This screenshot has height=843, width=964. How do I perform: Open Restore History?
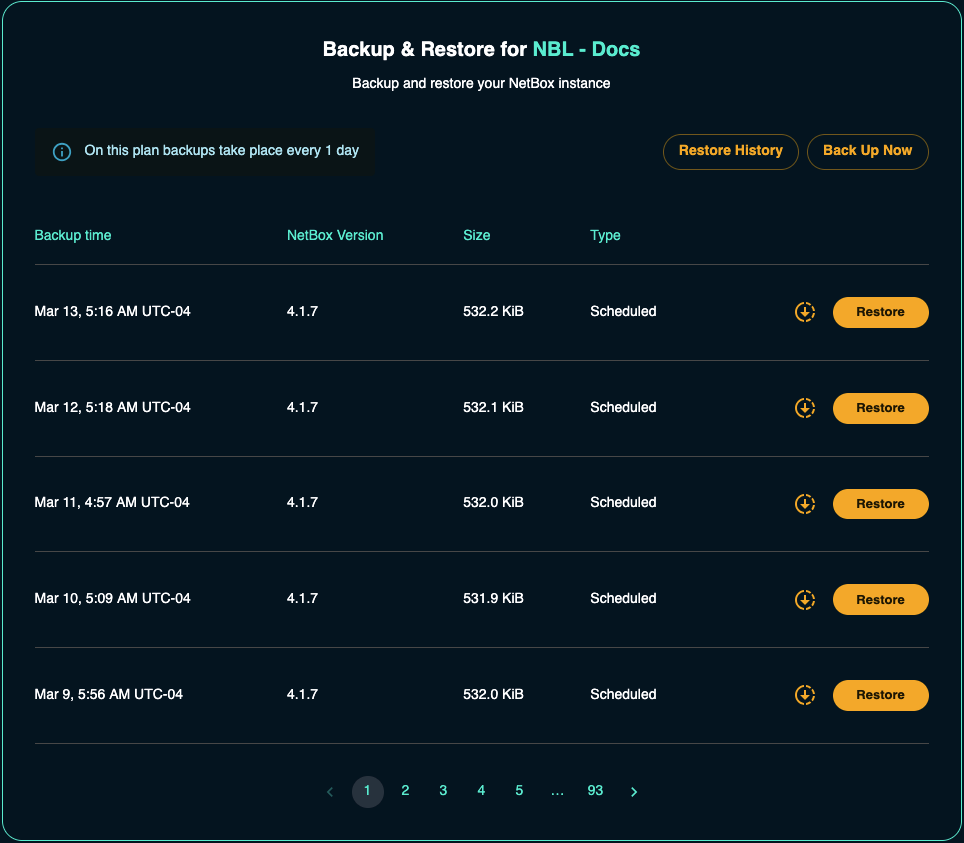tap(730, 151)
